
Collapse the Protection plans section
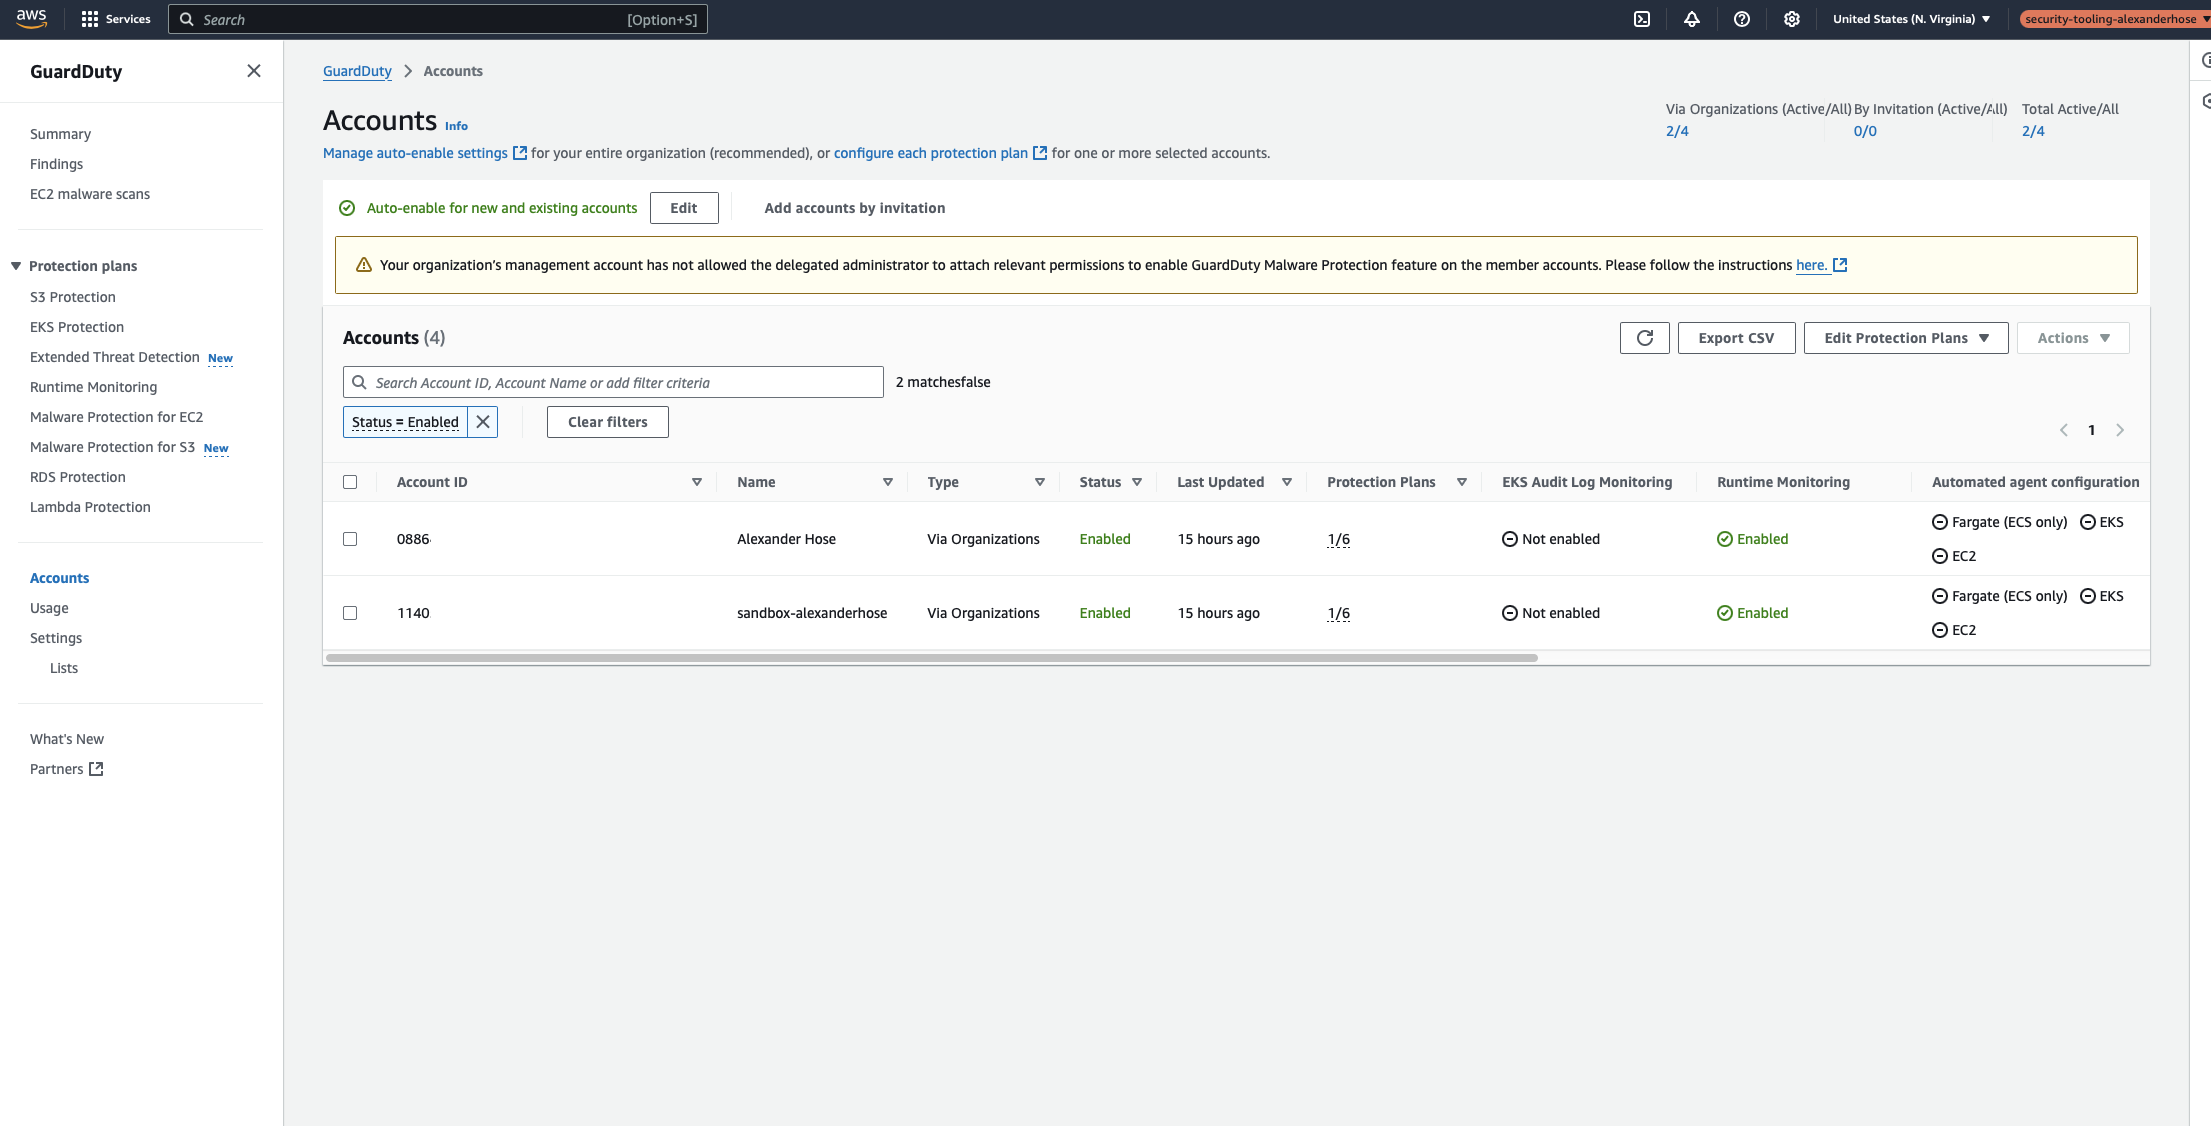click(16, 266)
